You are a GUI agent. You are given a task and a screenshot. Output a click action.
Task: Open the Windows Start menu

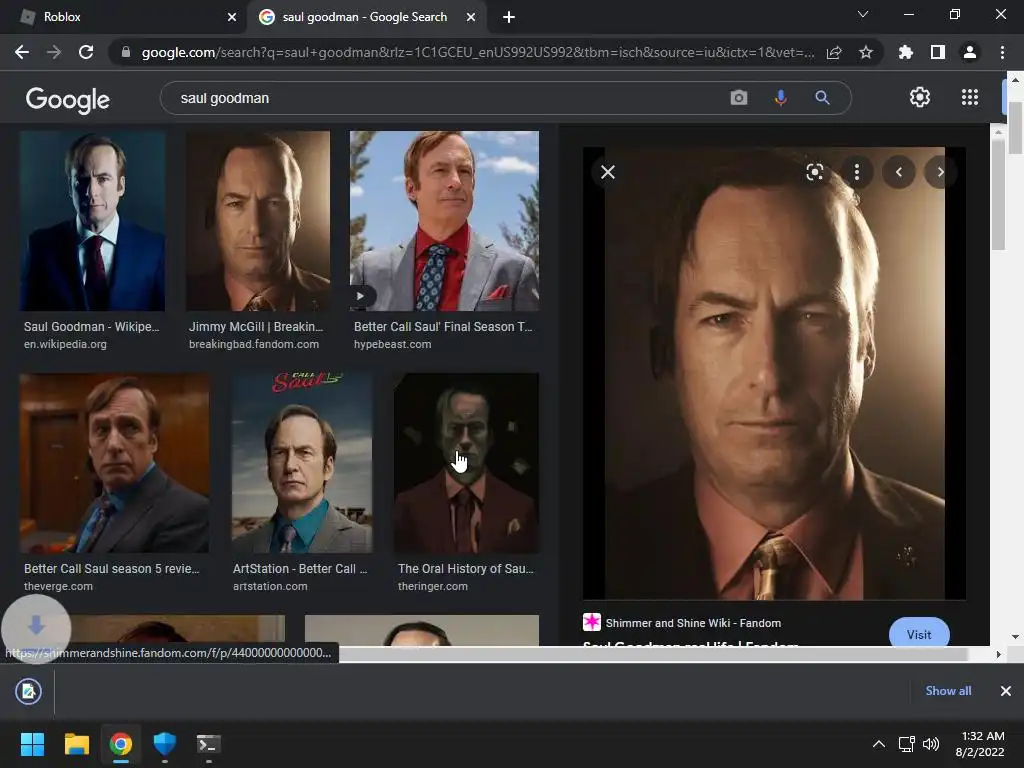[x=32, y=744]
